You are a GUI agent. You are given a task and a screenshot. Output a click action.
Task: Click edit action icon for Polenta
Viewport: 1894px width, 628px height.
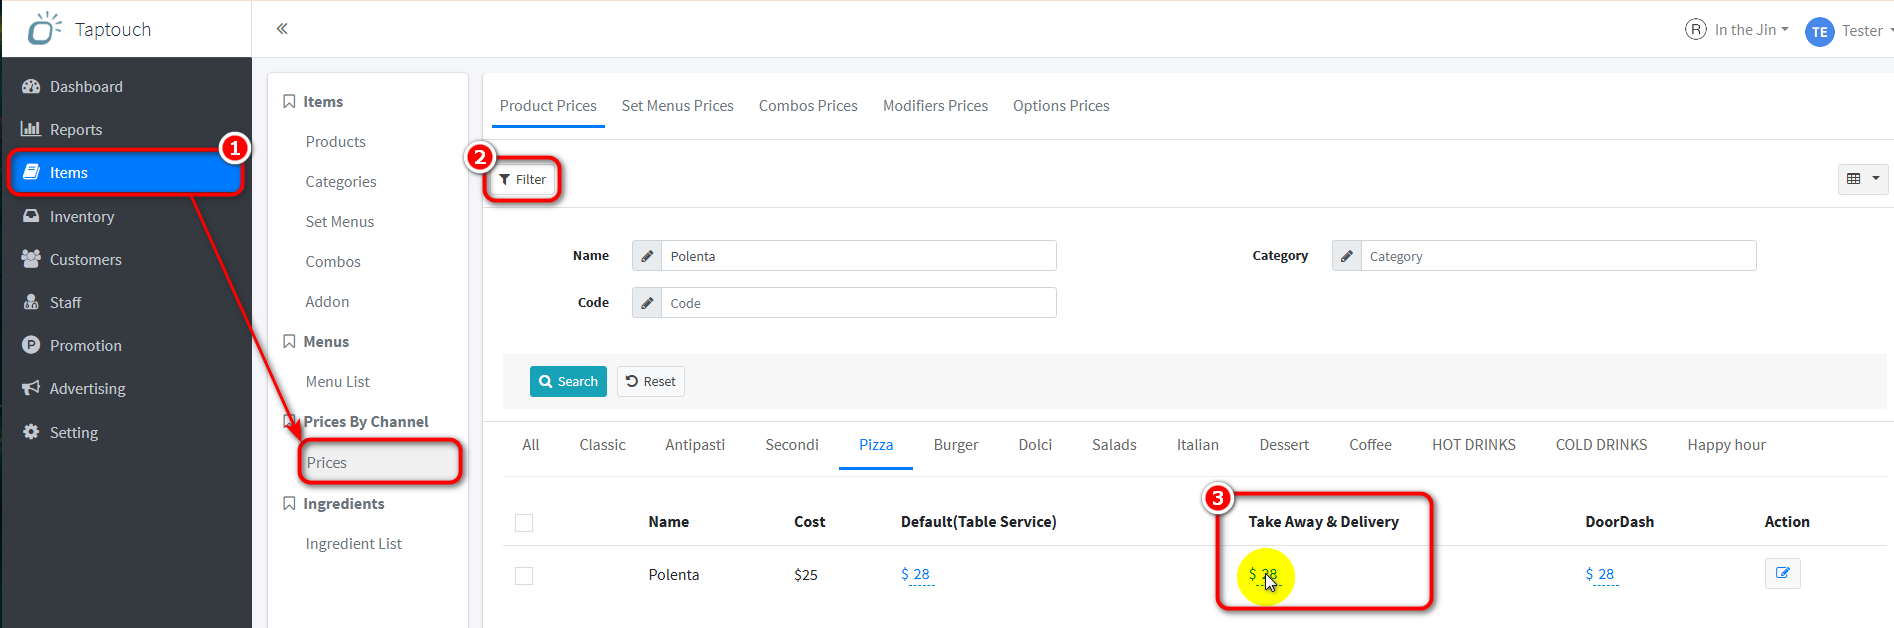tap(1782, 573)
